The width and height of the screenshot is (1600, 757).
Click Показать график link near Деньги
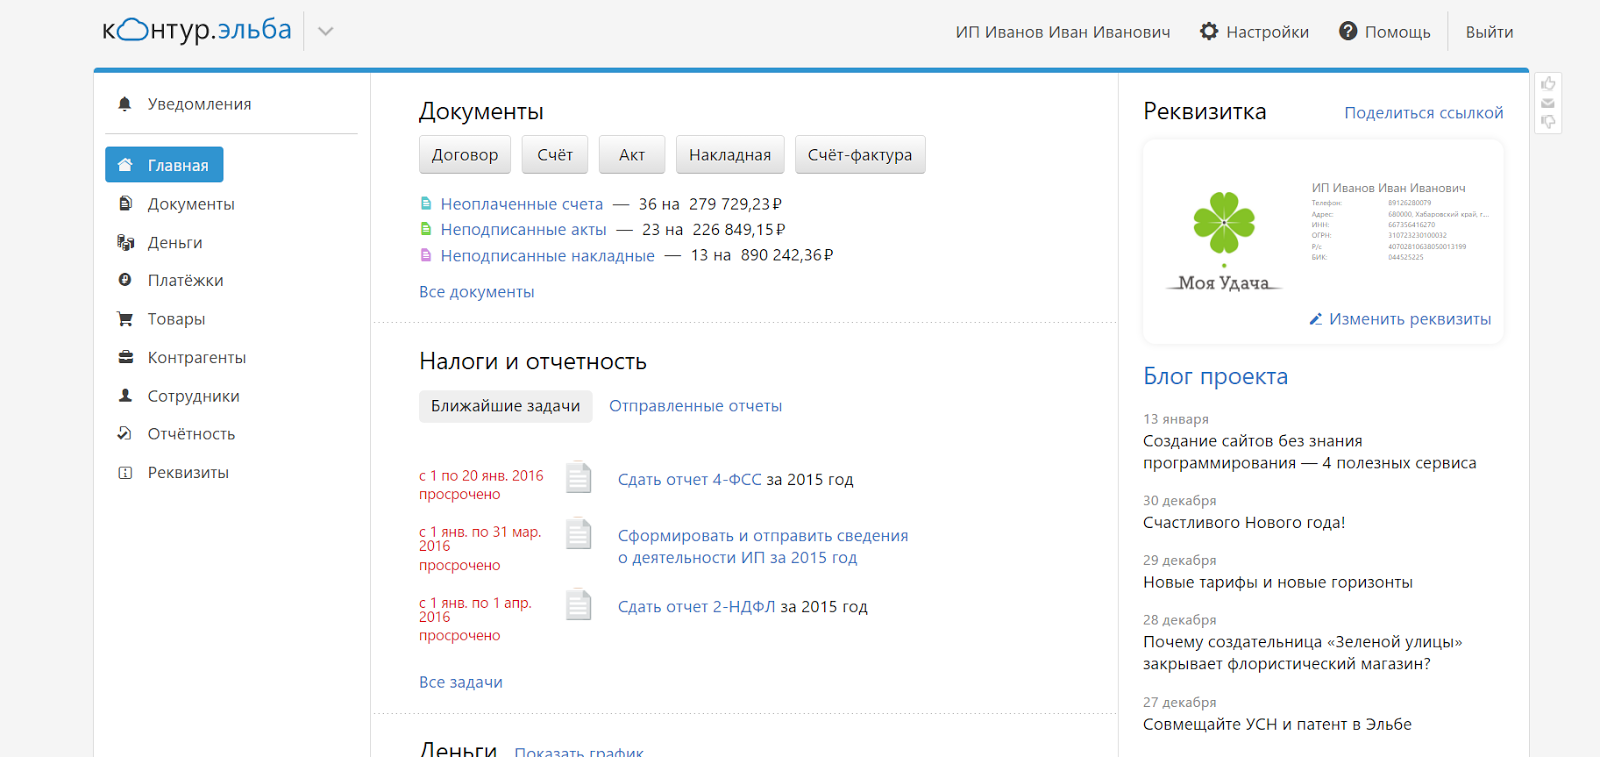[579, 751]
